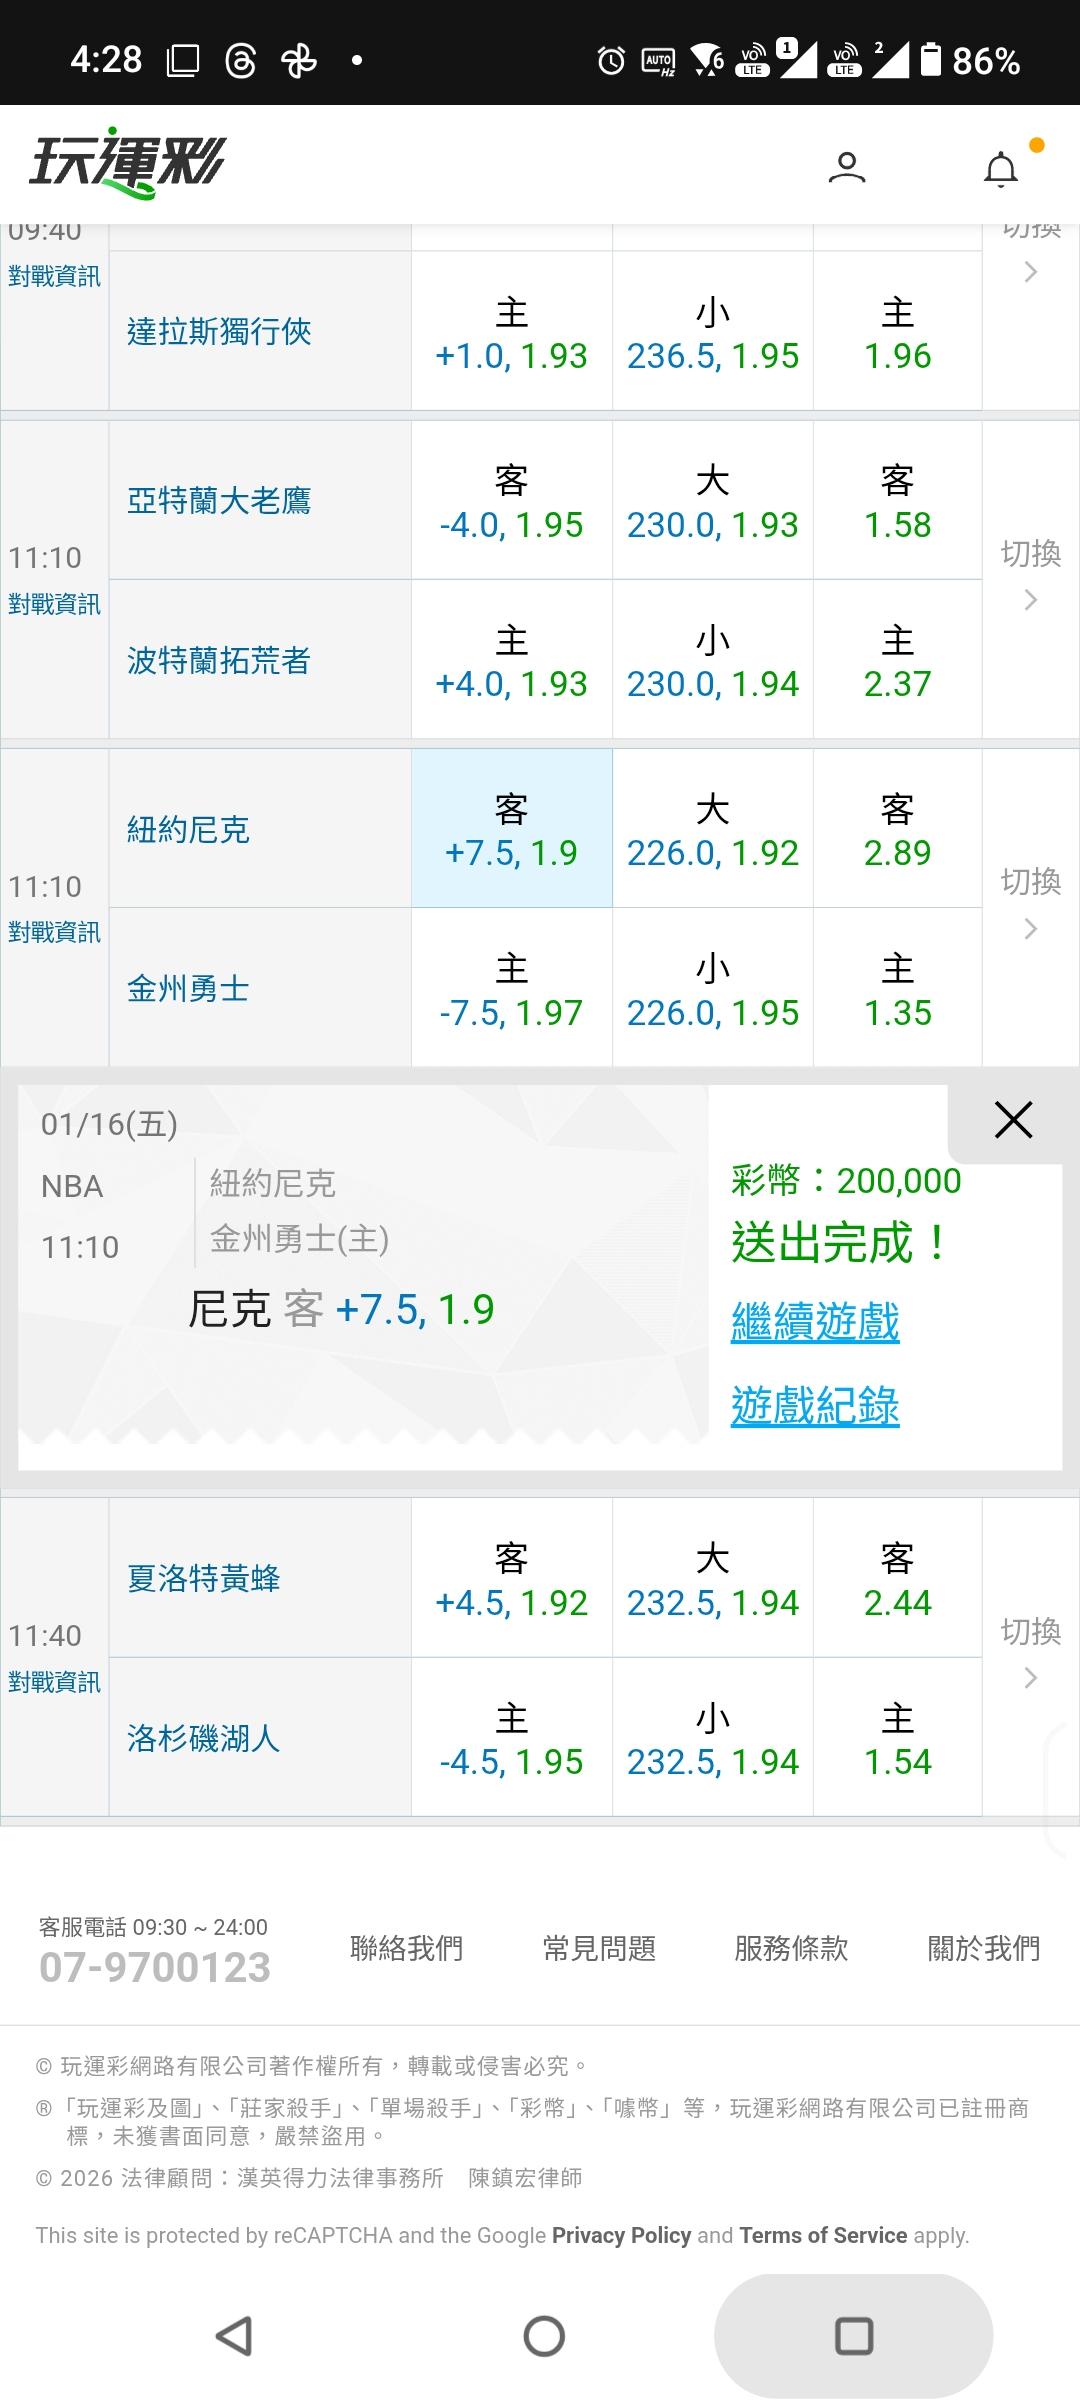Close the bet confirmation slip
Screen dimensions: 1080x2400
1013,1121
